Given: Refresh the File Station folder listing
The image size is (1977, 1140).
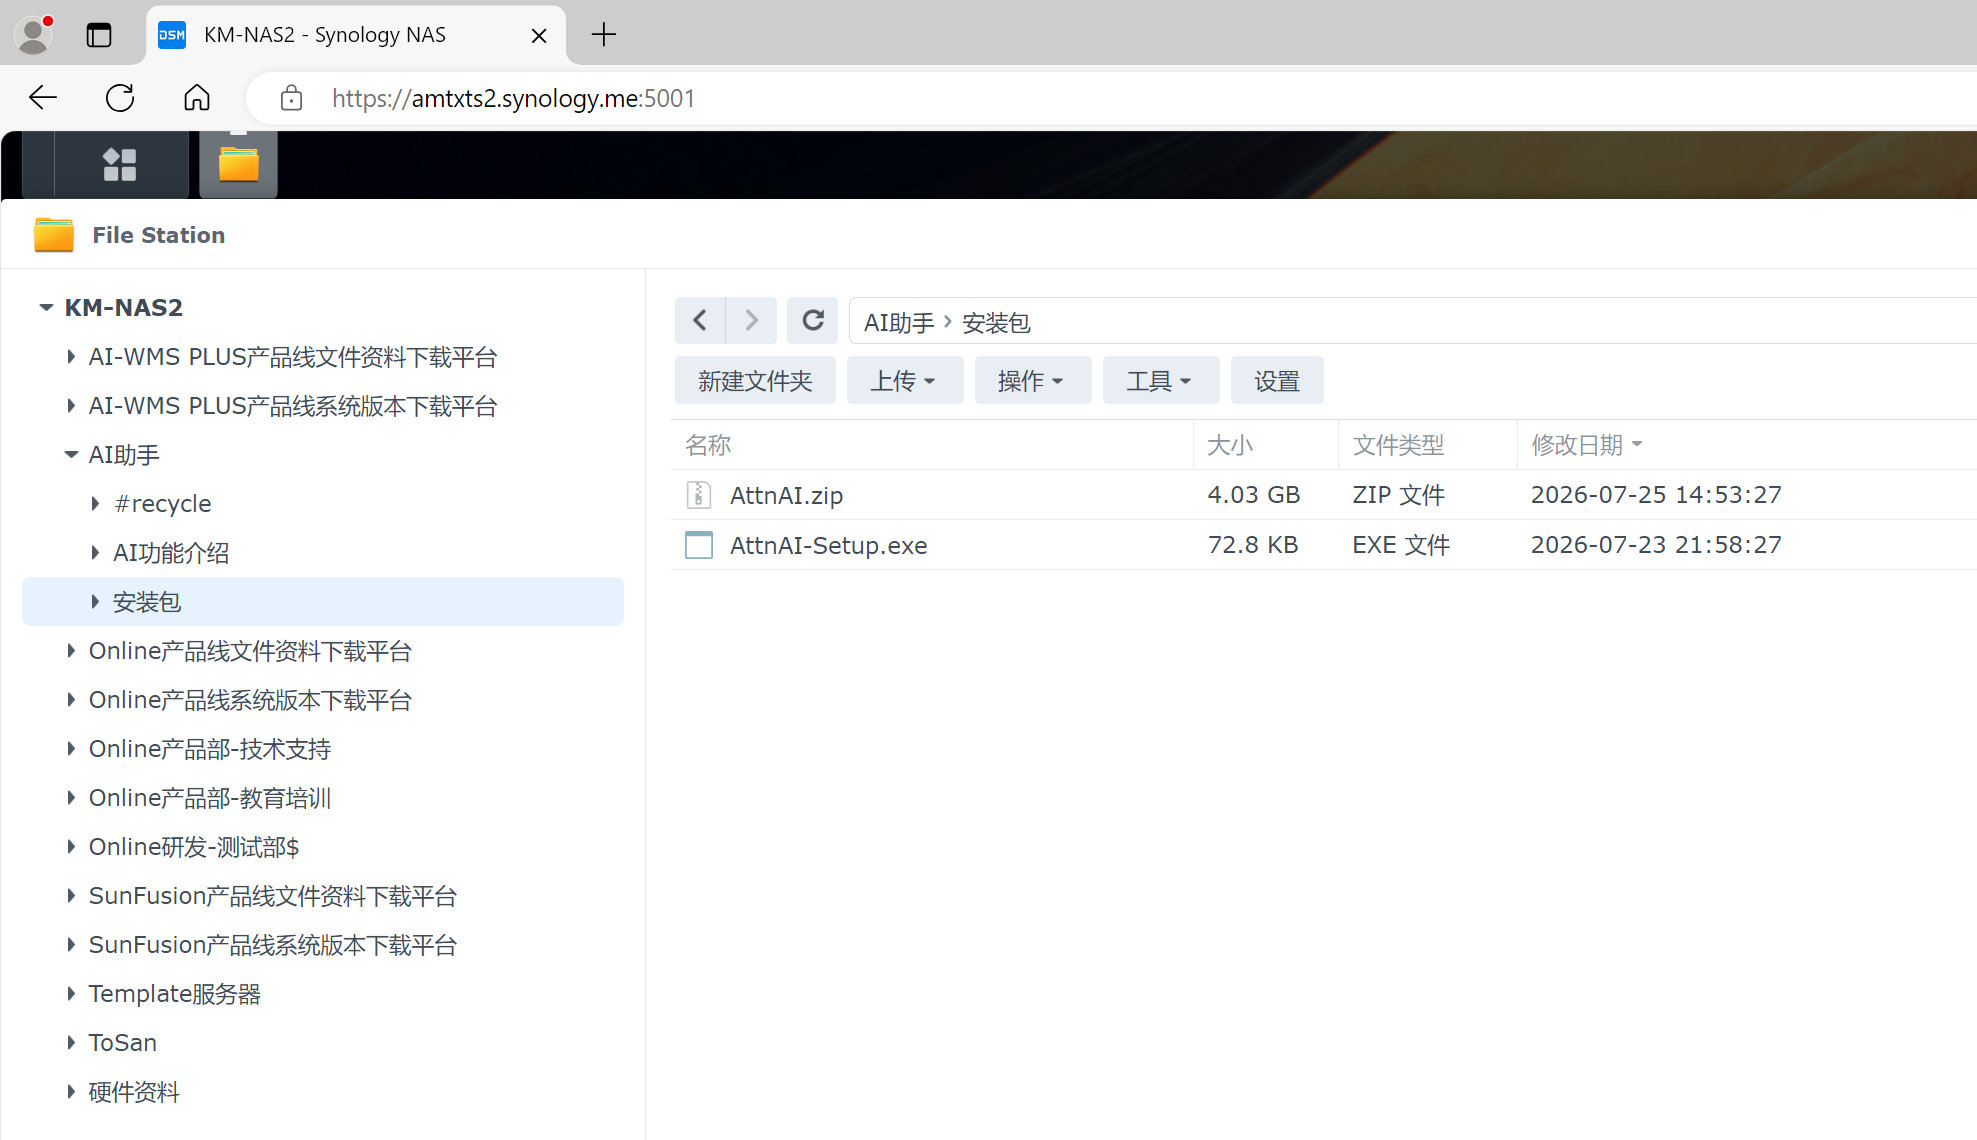Looking at the screenshot, I should (813, 321).
